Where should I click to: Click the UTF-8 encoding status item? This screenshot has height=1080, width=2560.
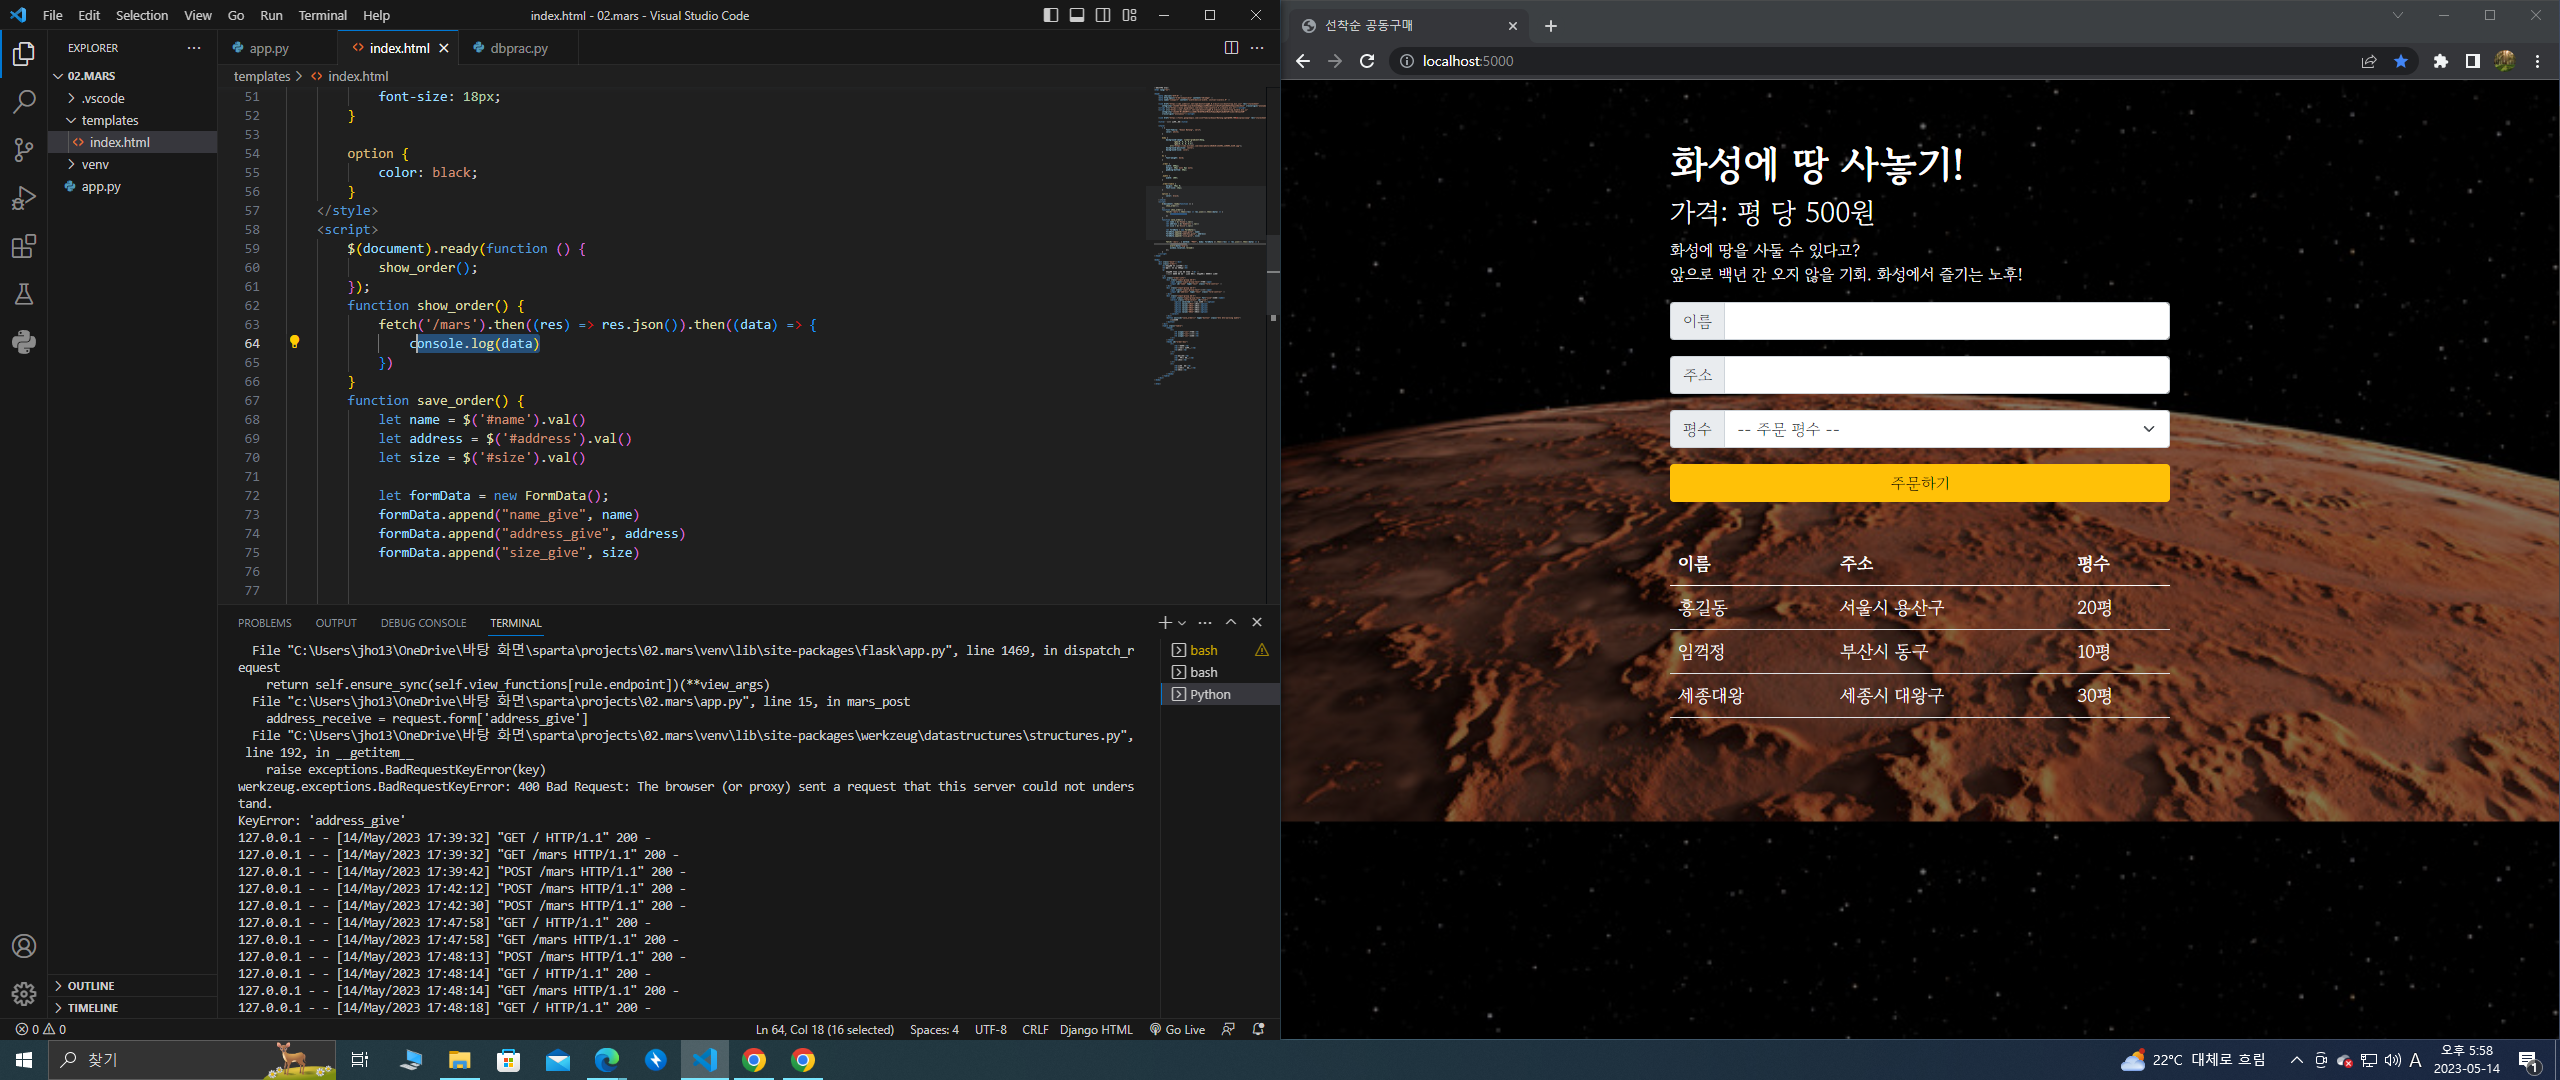tap(991, 1029)
